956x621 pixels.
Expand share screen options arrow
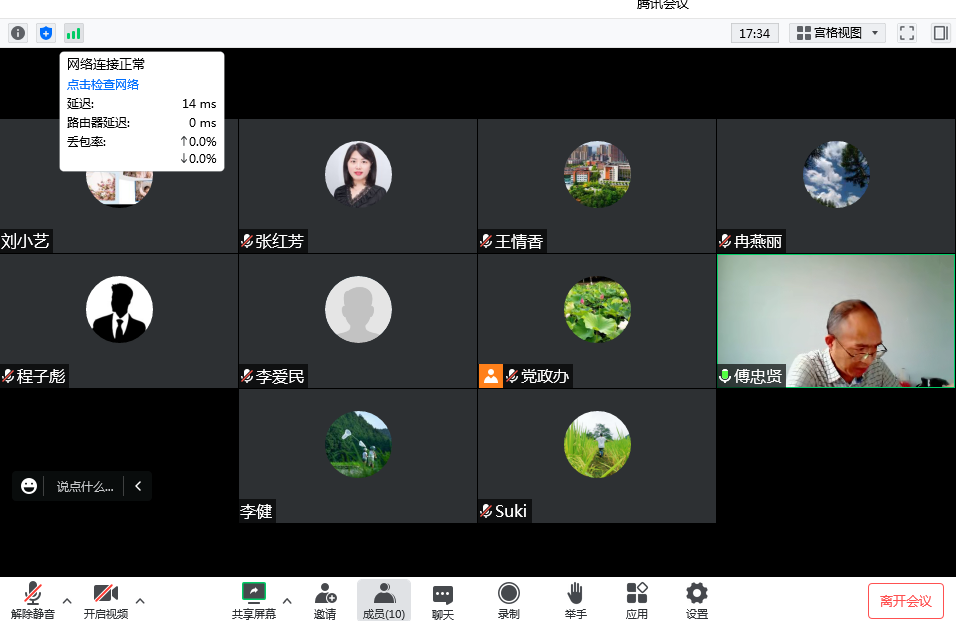coord(287,601)
